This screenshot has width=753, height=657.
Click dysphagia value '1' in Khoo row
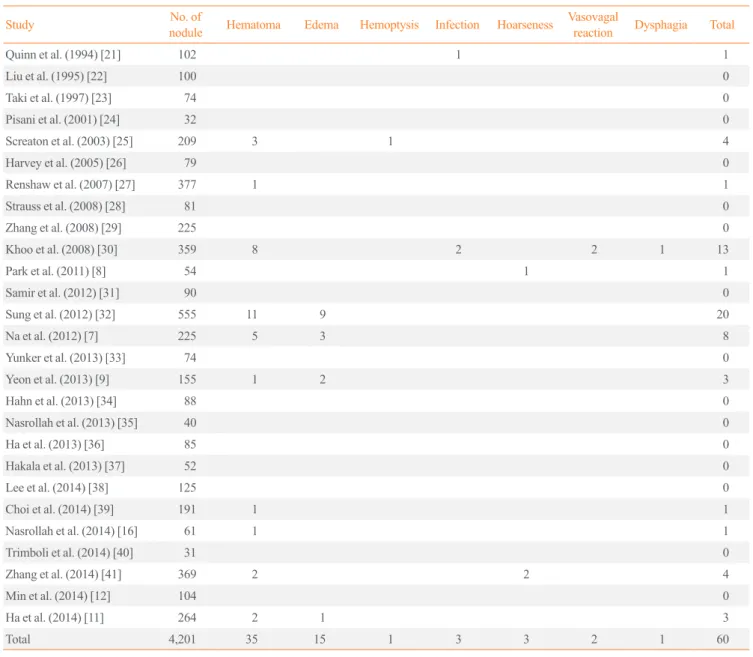click(x=662, y=249)
